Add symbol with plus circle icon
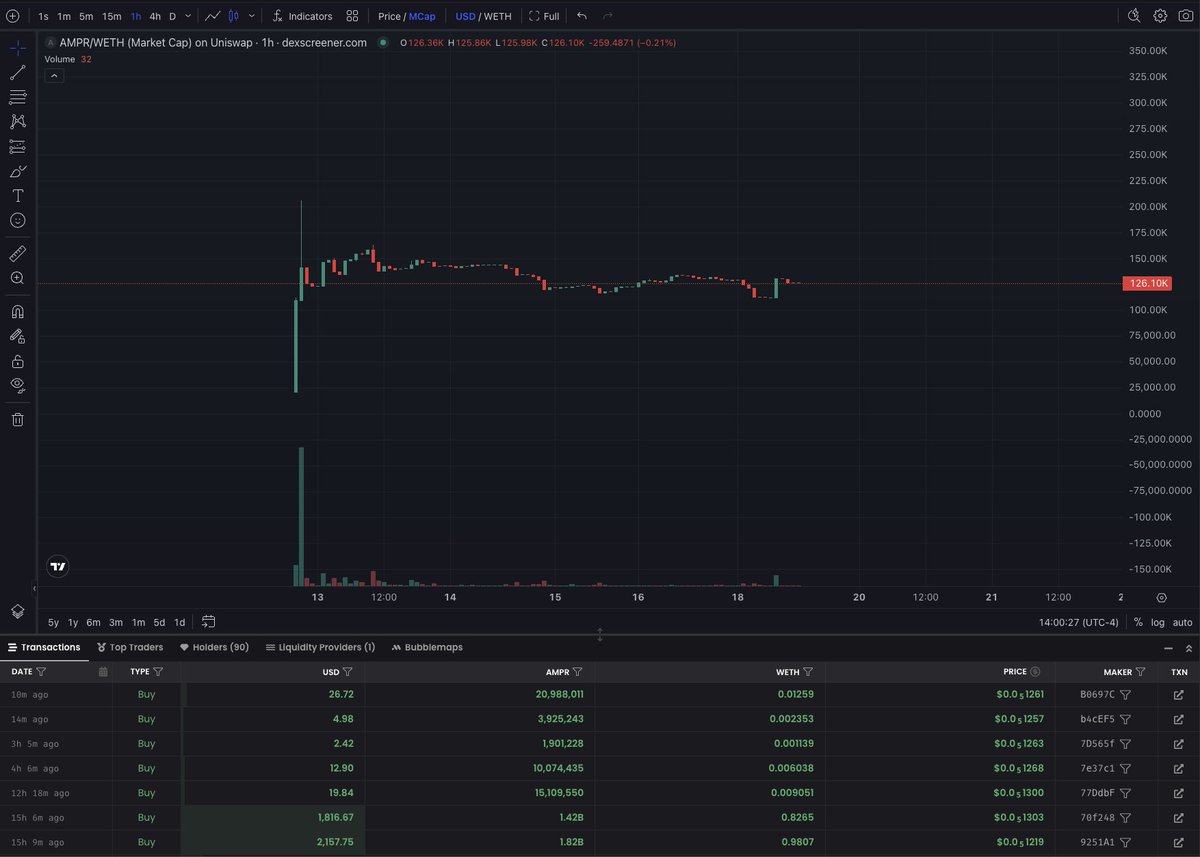The image size is (1200, 857). 12,16
